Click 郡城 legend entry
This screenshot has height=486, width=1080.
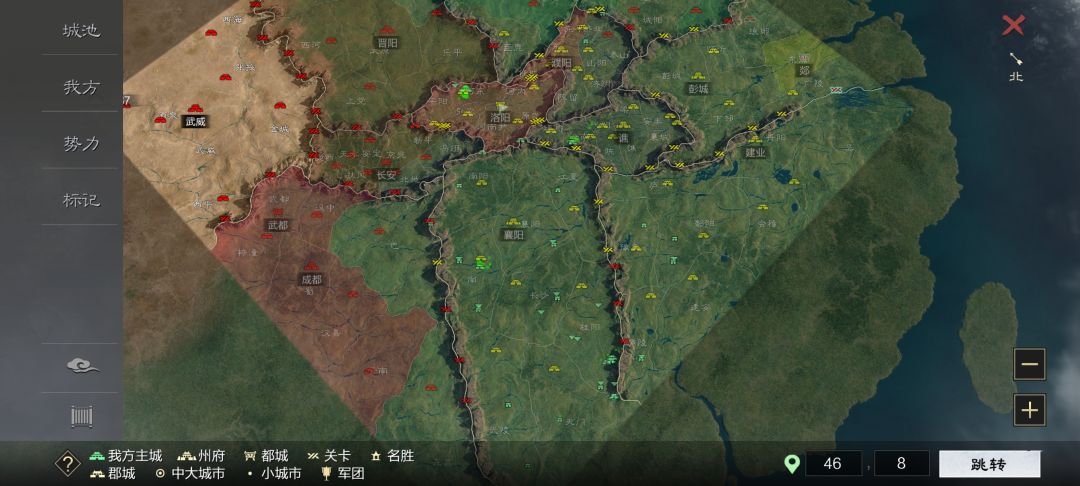tap(113, 474)
